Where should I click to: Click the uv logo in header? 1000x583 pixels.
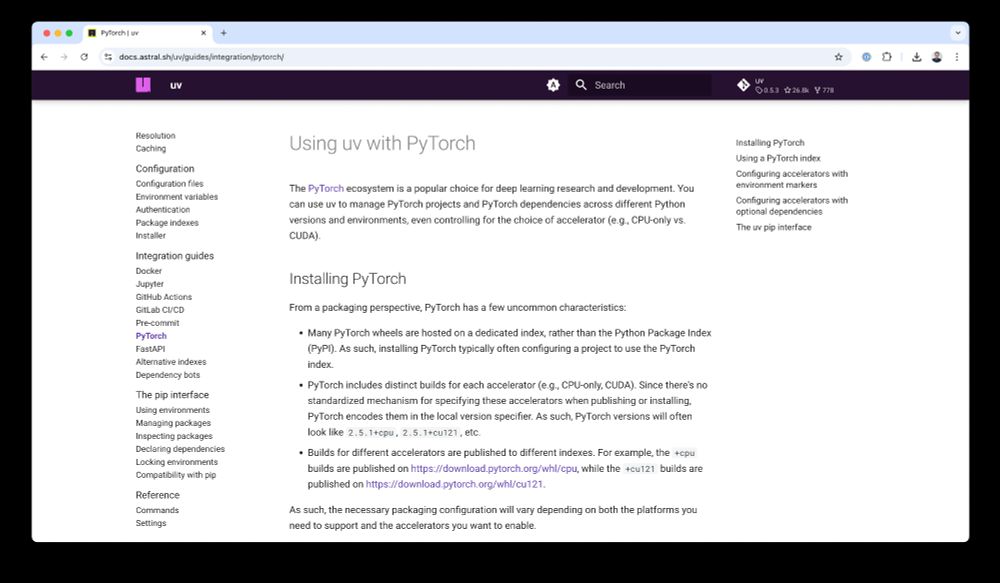tap(143, 85)
